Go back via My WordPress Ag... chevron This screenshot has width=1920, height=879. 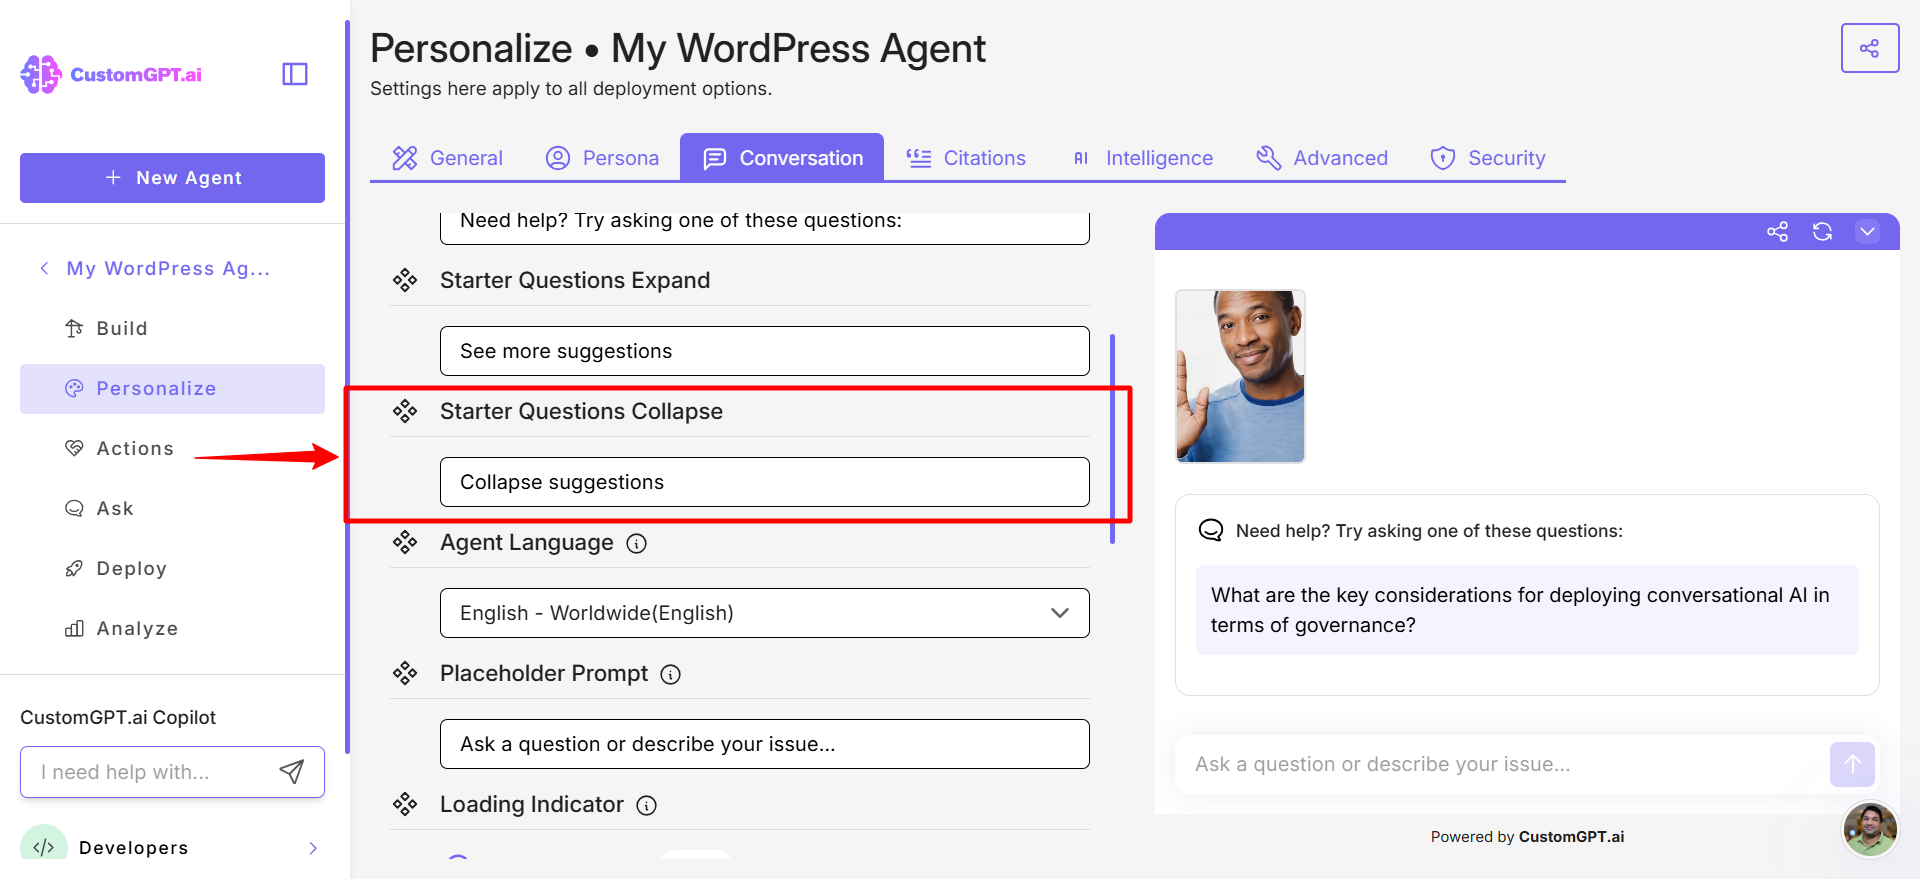click(x=44, y=268)
